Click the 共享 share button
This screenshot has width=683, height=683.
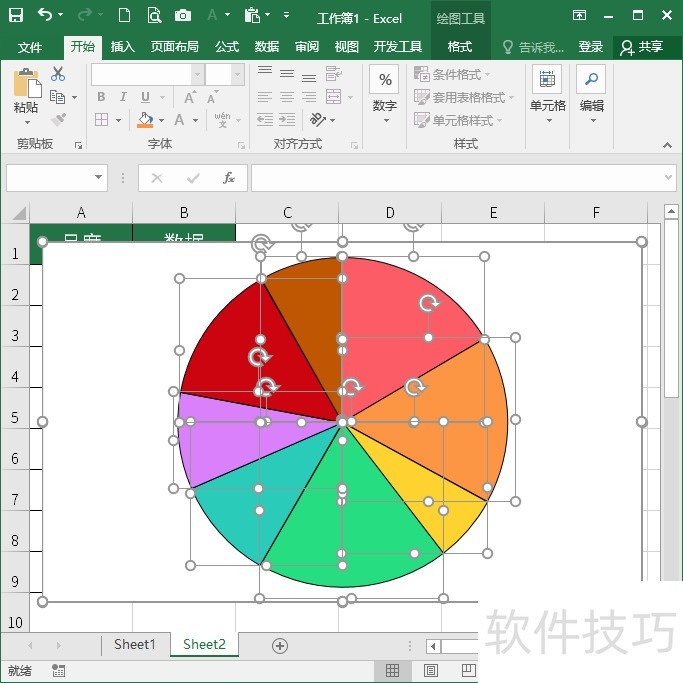click(642, 47)
